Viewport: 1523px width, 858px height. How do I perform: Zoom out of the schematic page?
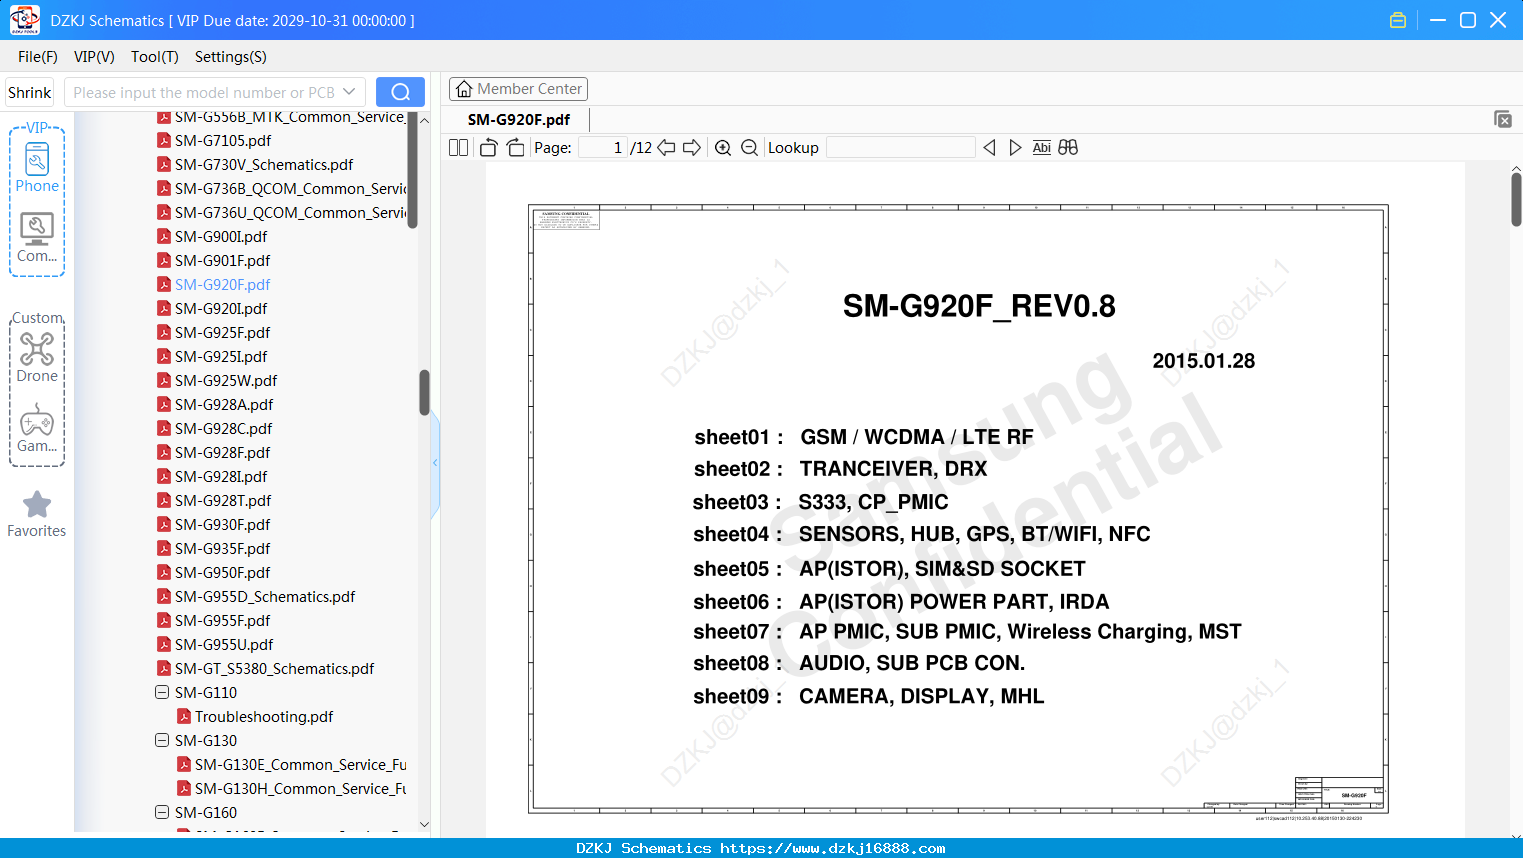[x=749, y=148]
